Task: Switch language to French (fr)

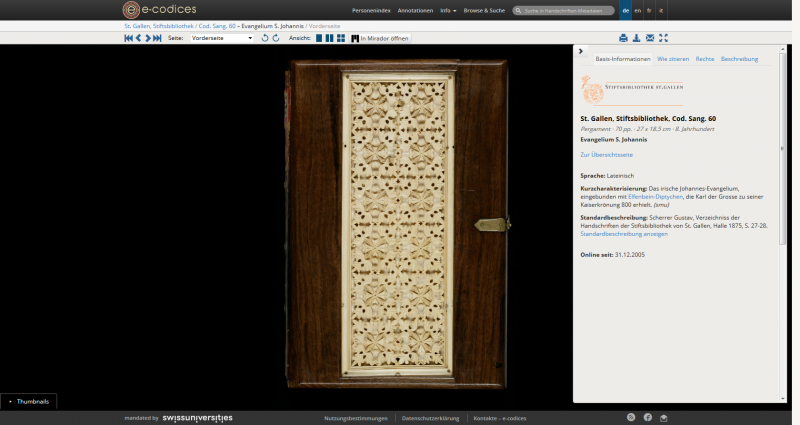Action: coord(649,10)
